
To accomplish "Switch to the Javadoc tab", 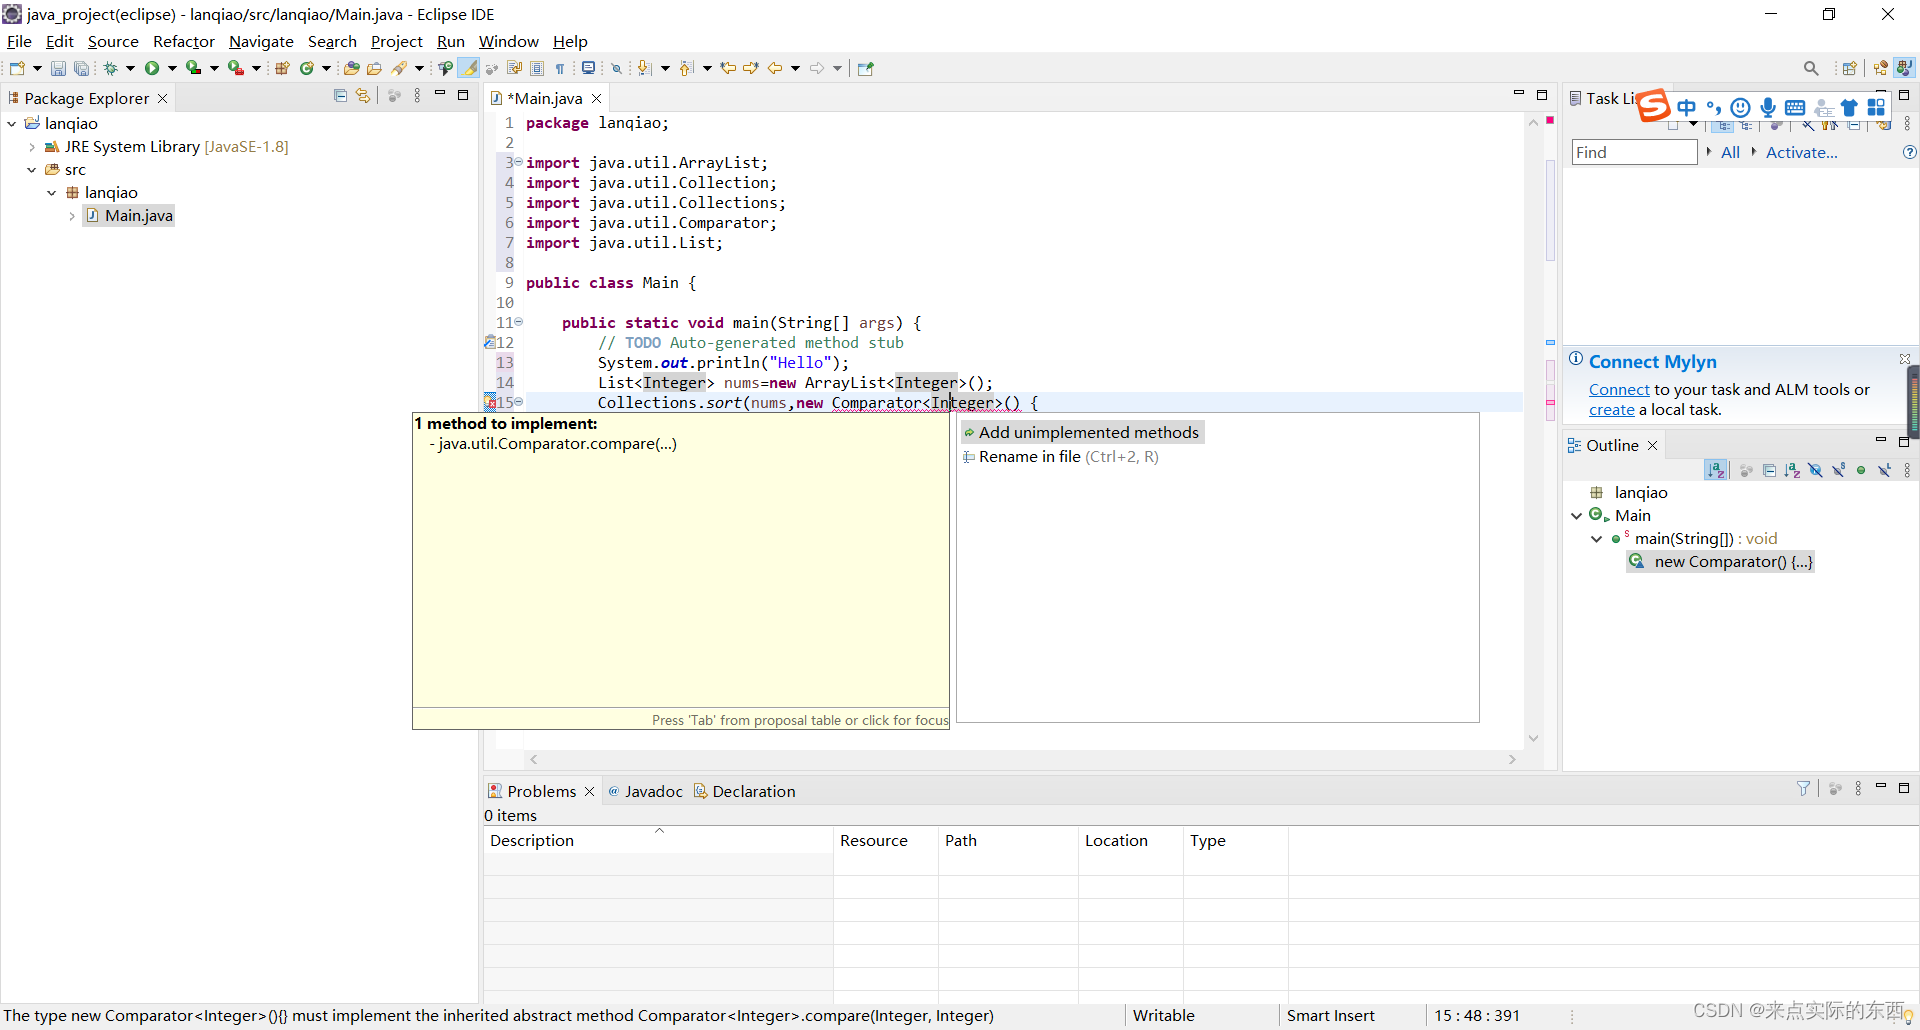I will [654, 791].
